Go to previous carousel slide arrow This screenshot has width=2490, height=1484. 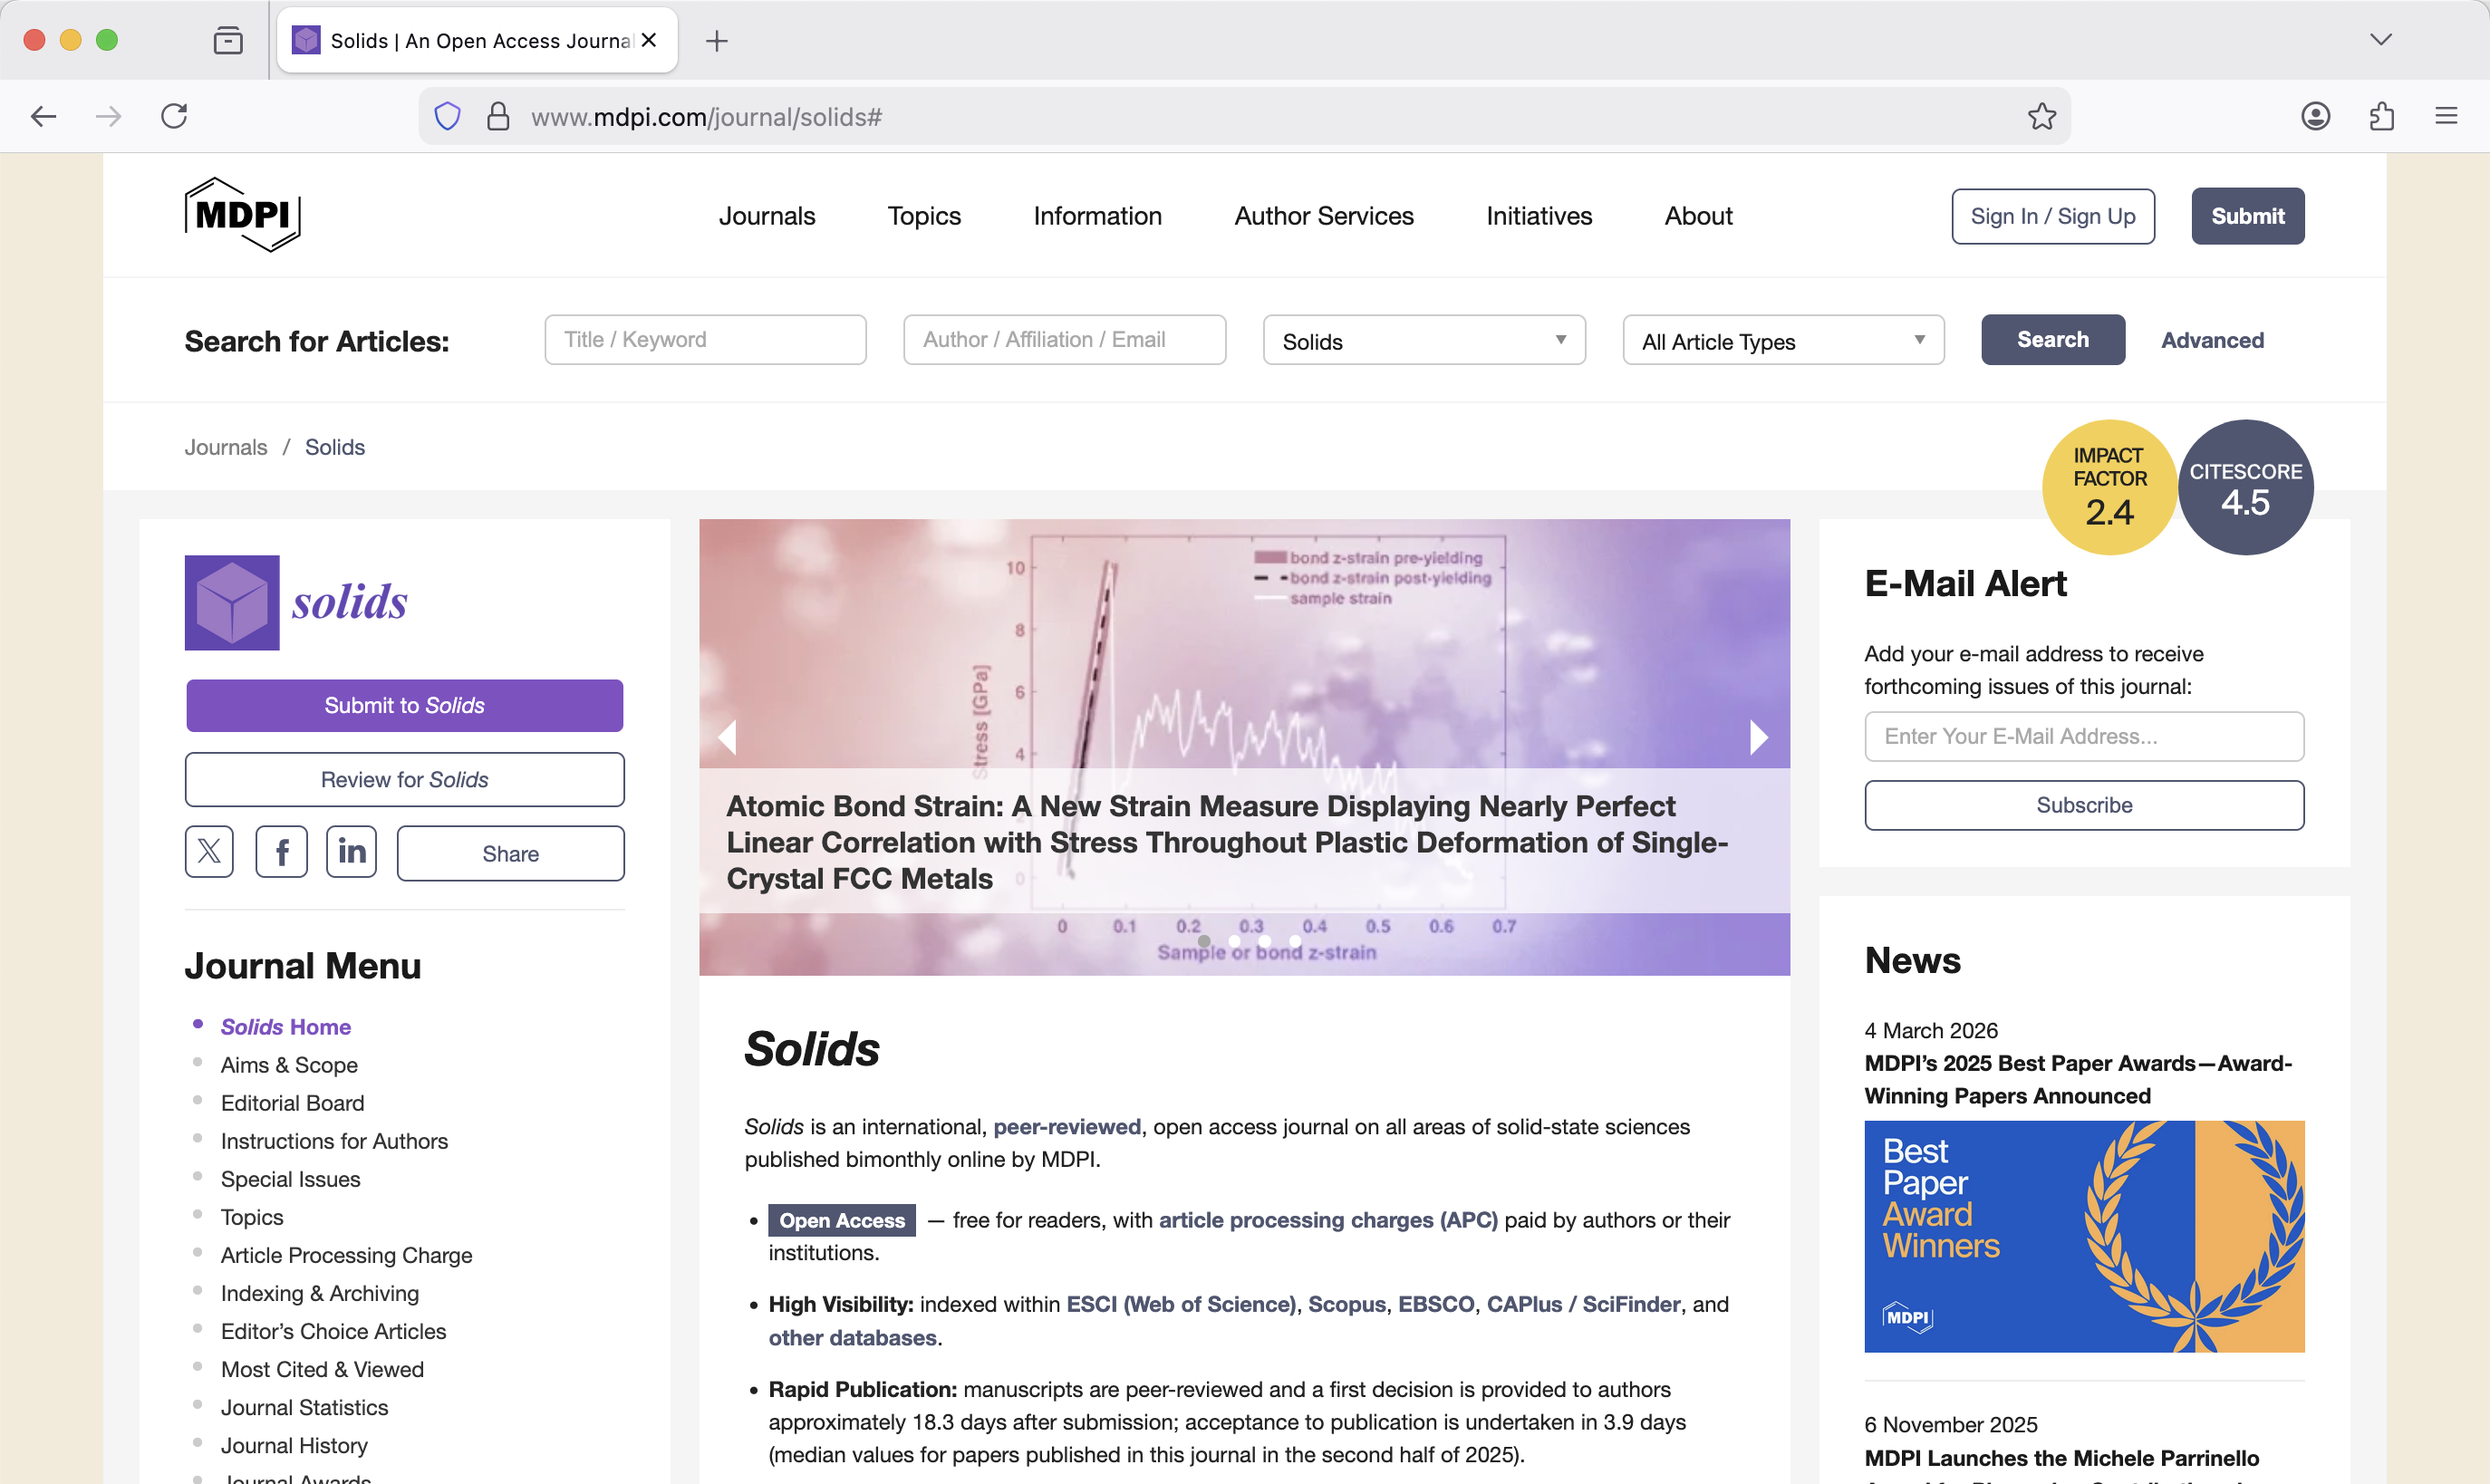point(728,738)
